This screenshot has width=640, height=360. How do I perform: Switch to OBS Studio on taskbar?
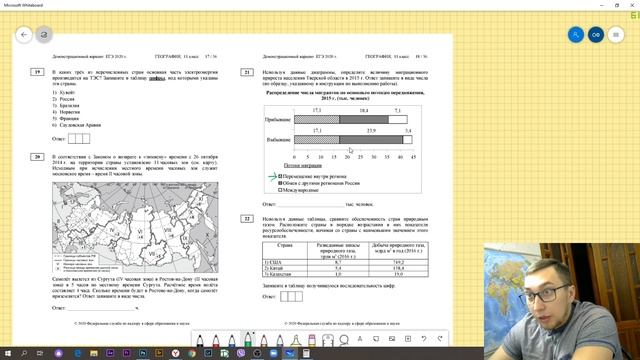tap(257, 353)
